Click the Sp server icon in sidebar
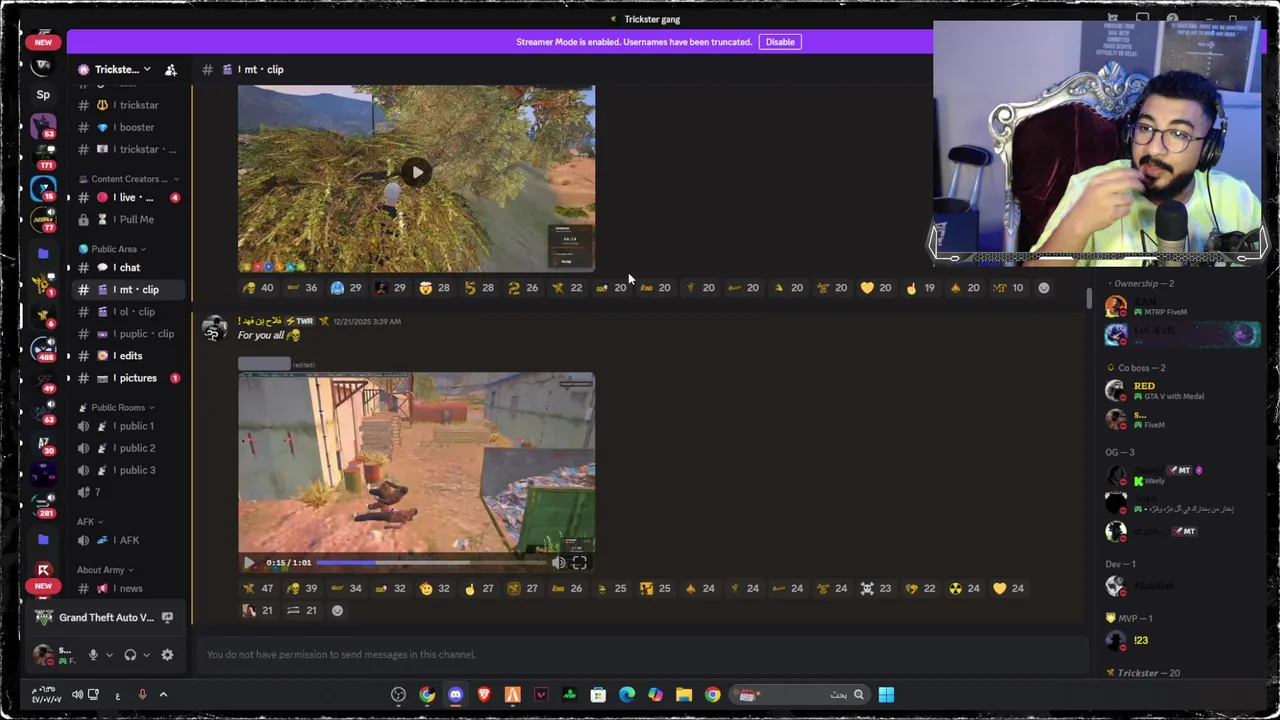1280x720 pixels. click(x=43, y=95)
